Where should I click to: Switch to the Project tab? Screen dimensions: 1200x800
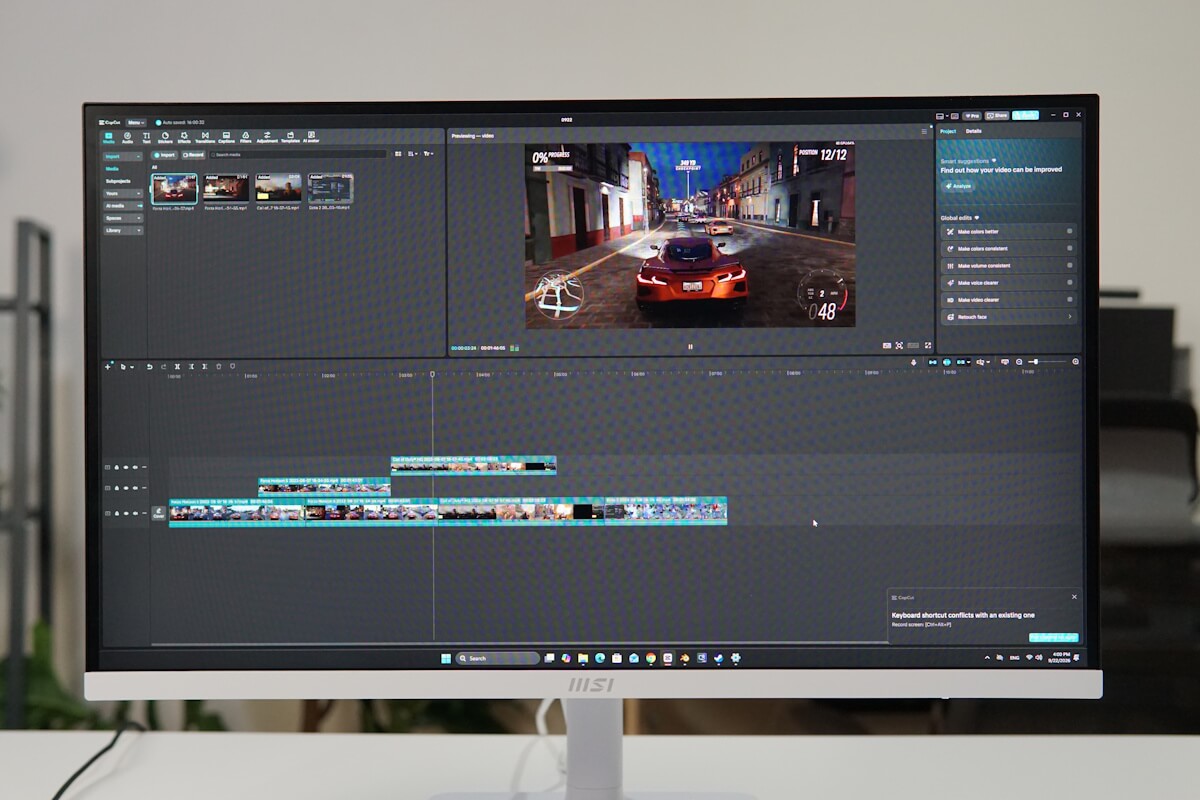point(948,131)
